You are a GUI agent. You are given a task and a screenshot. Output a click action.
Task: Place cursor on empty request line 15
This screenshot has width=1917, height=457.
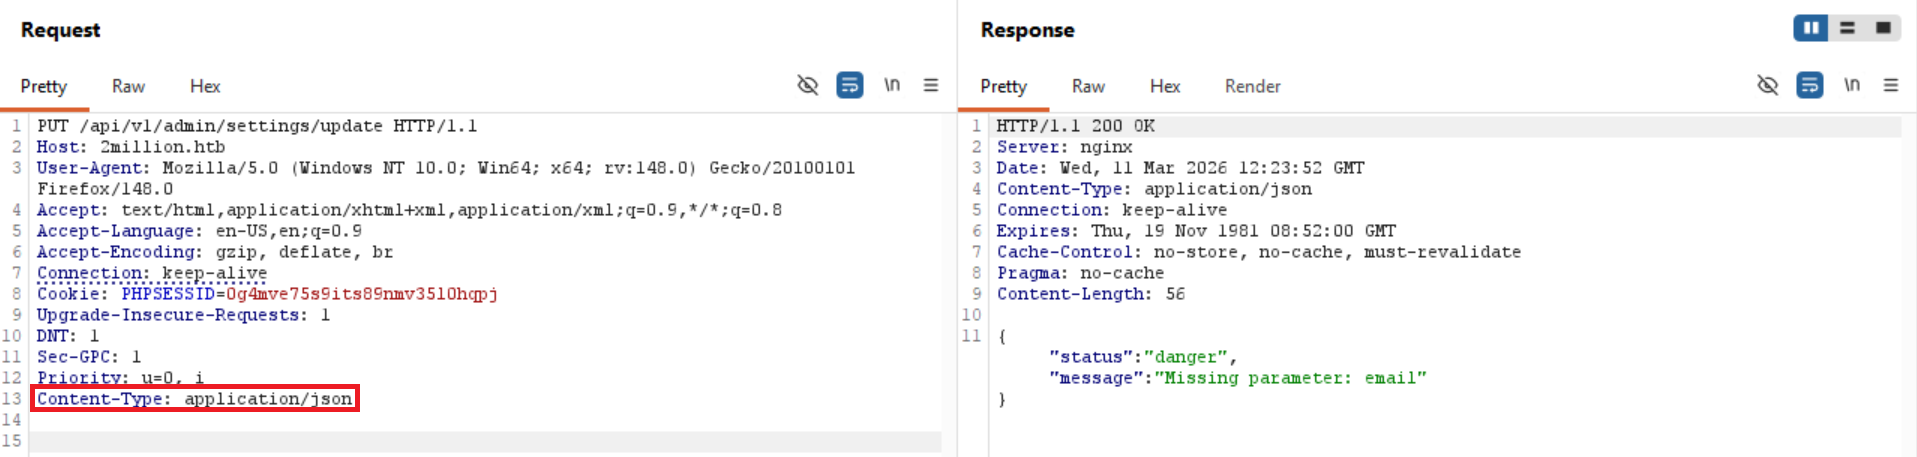[485, 441]
